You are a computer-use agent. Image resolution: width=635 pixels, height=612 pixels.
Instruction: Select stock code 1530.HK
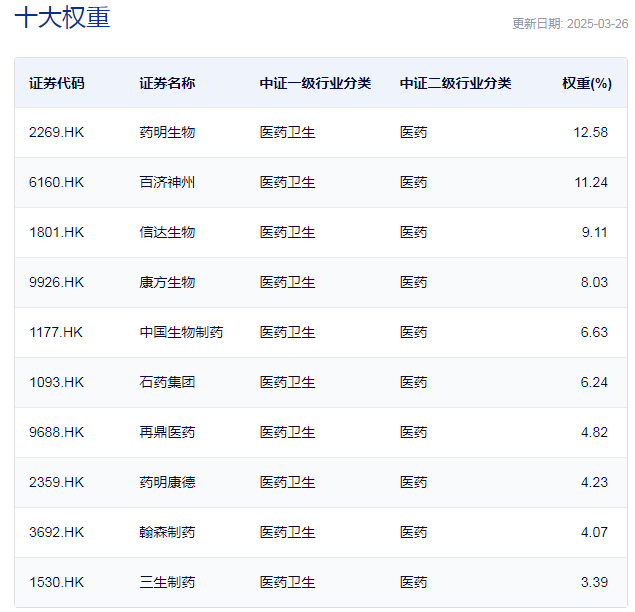(56, 582)
